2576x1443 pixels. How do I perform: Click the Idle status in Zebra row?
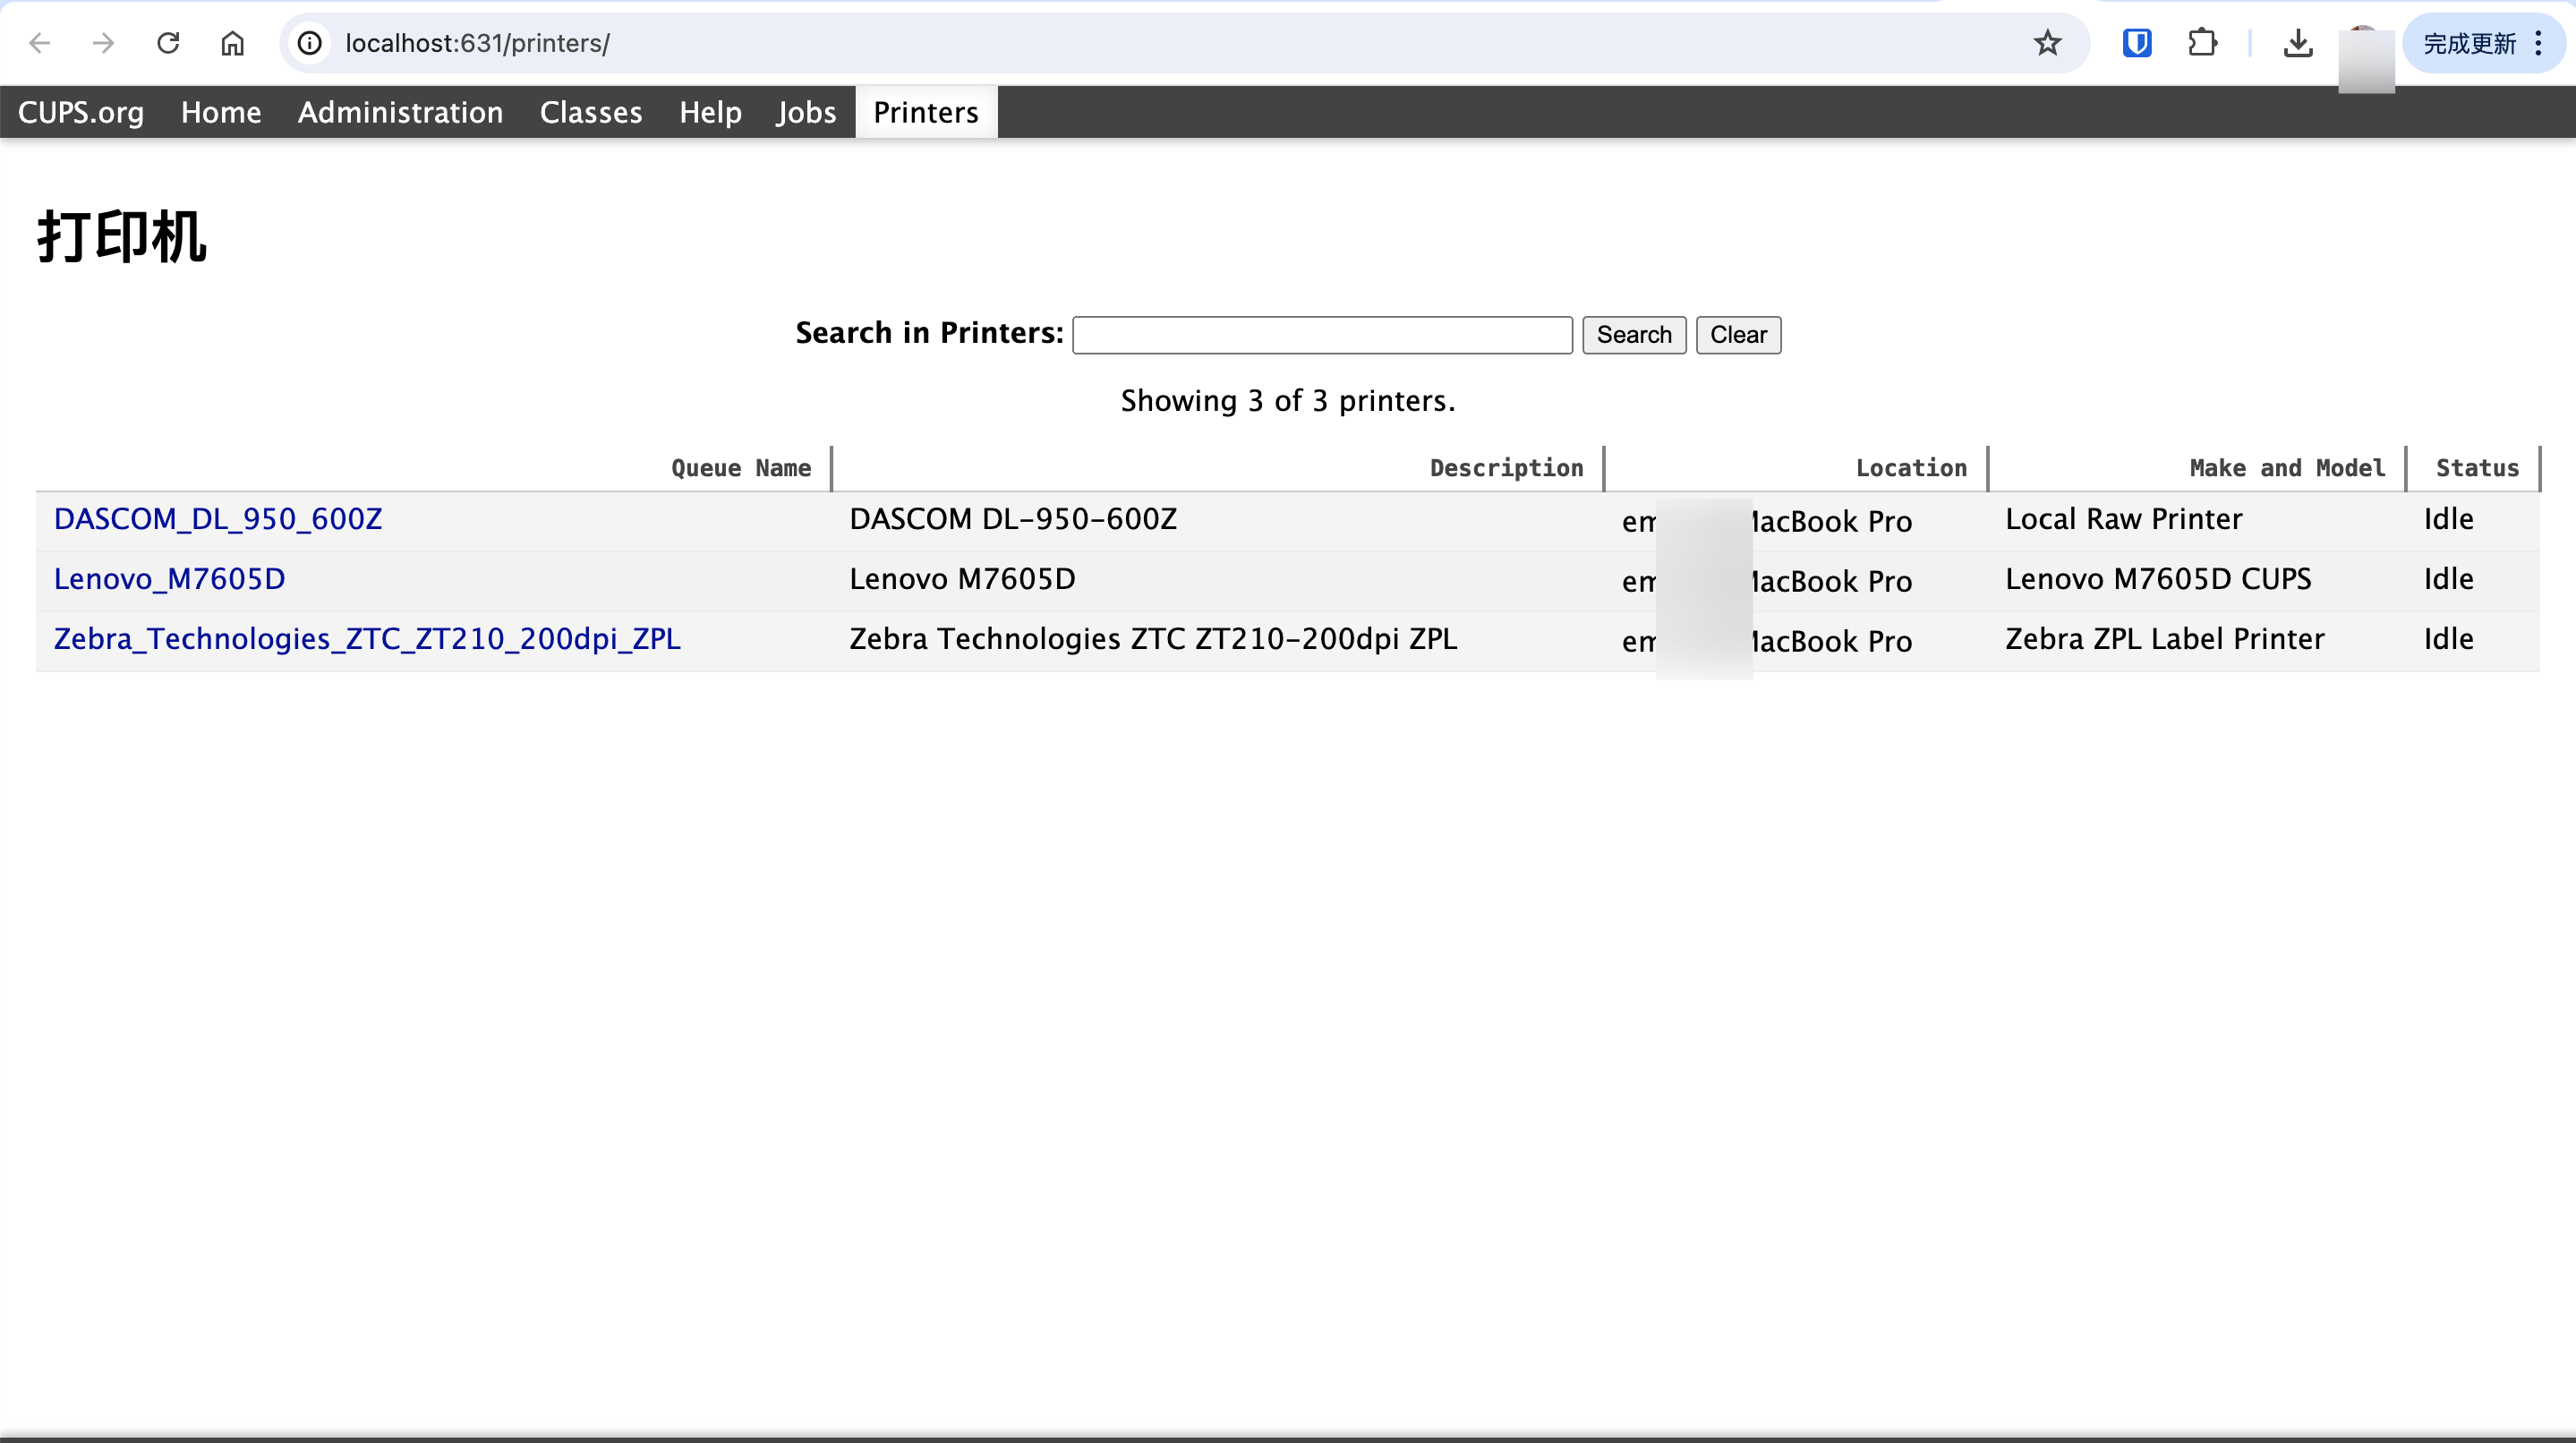pos(2448,639)
